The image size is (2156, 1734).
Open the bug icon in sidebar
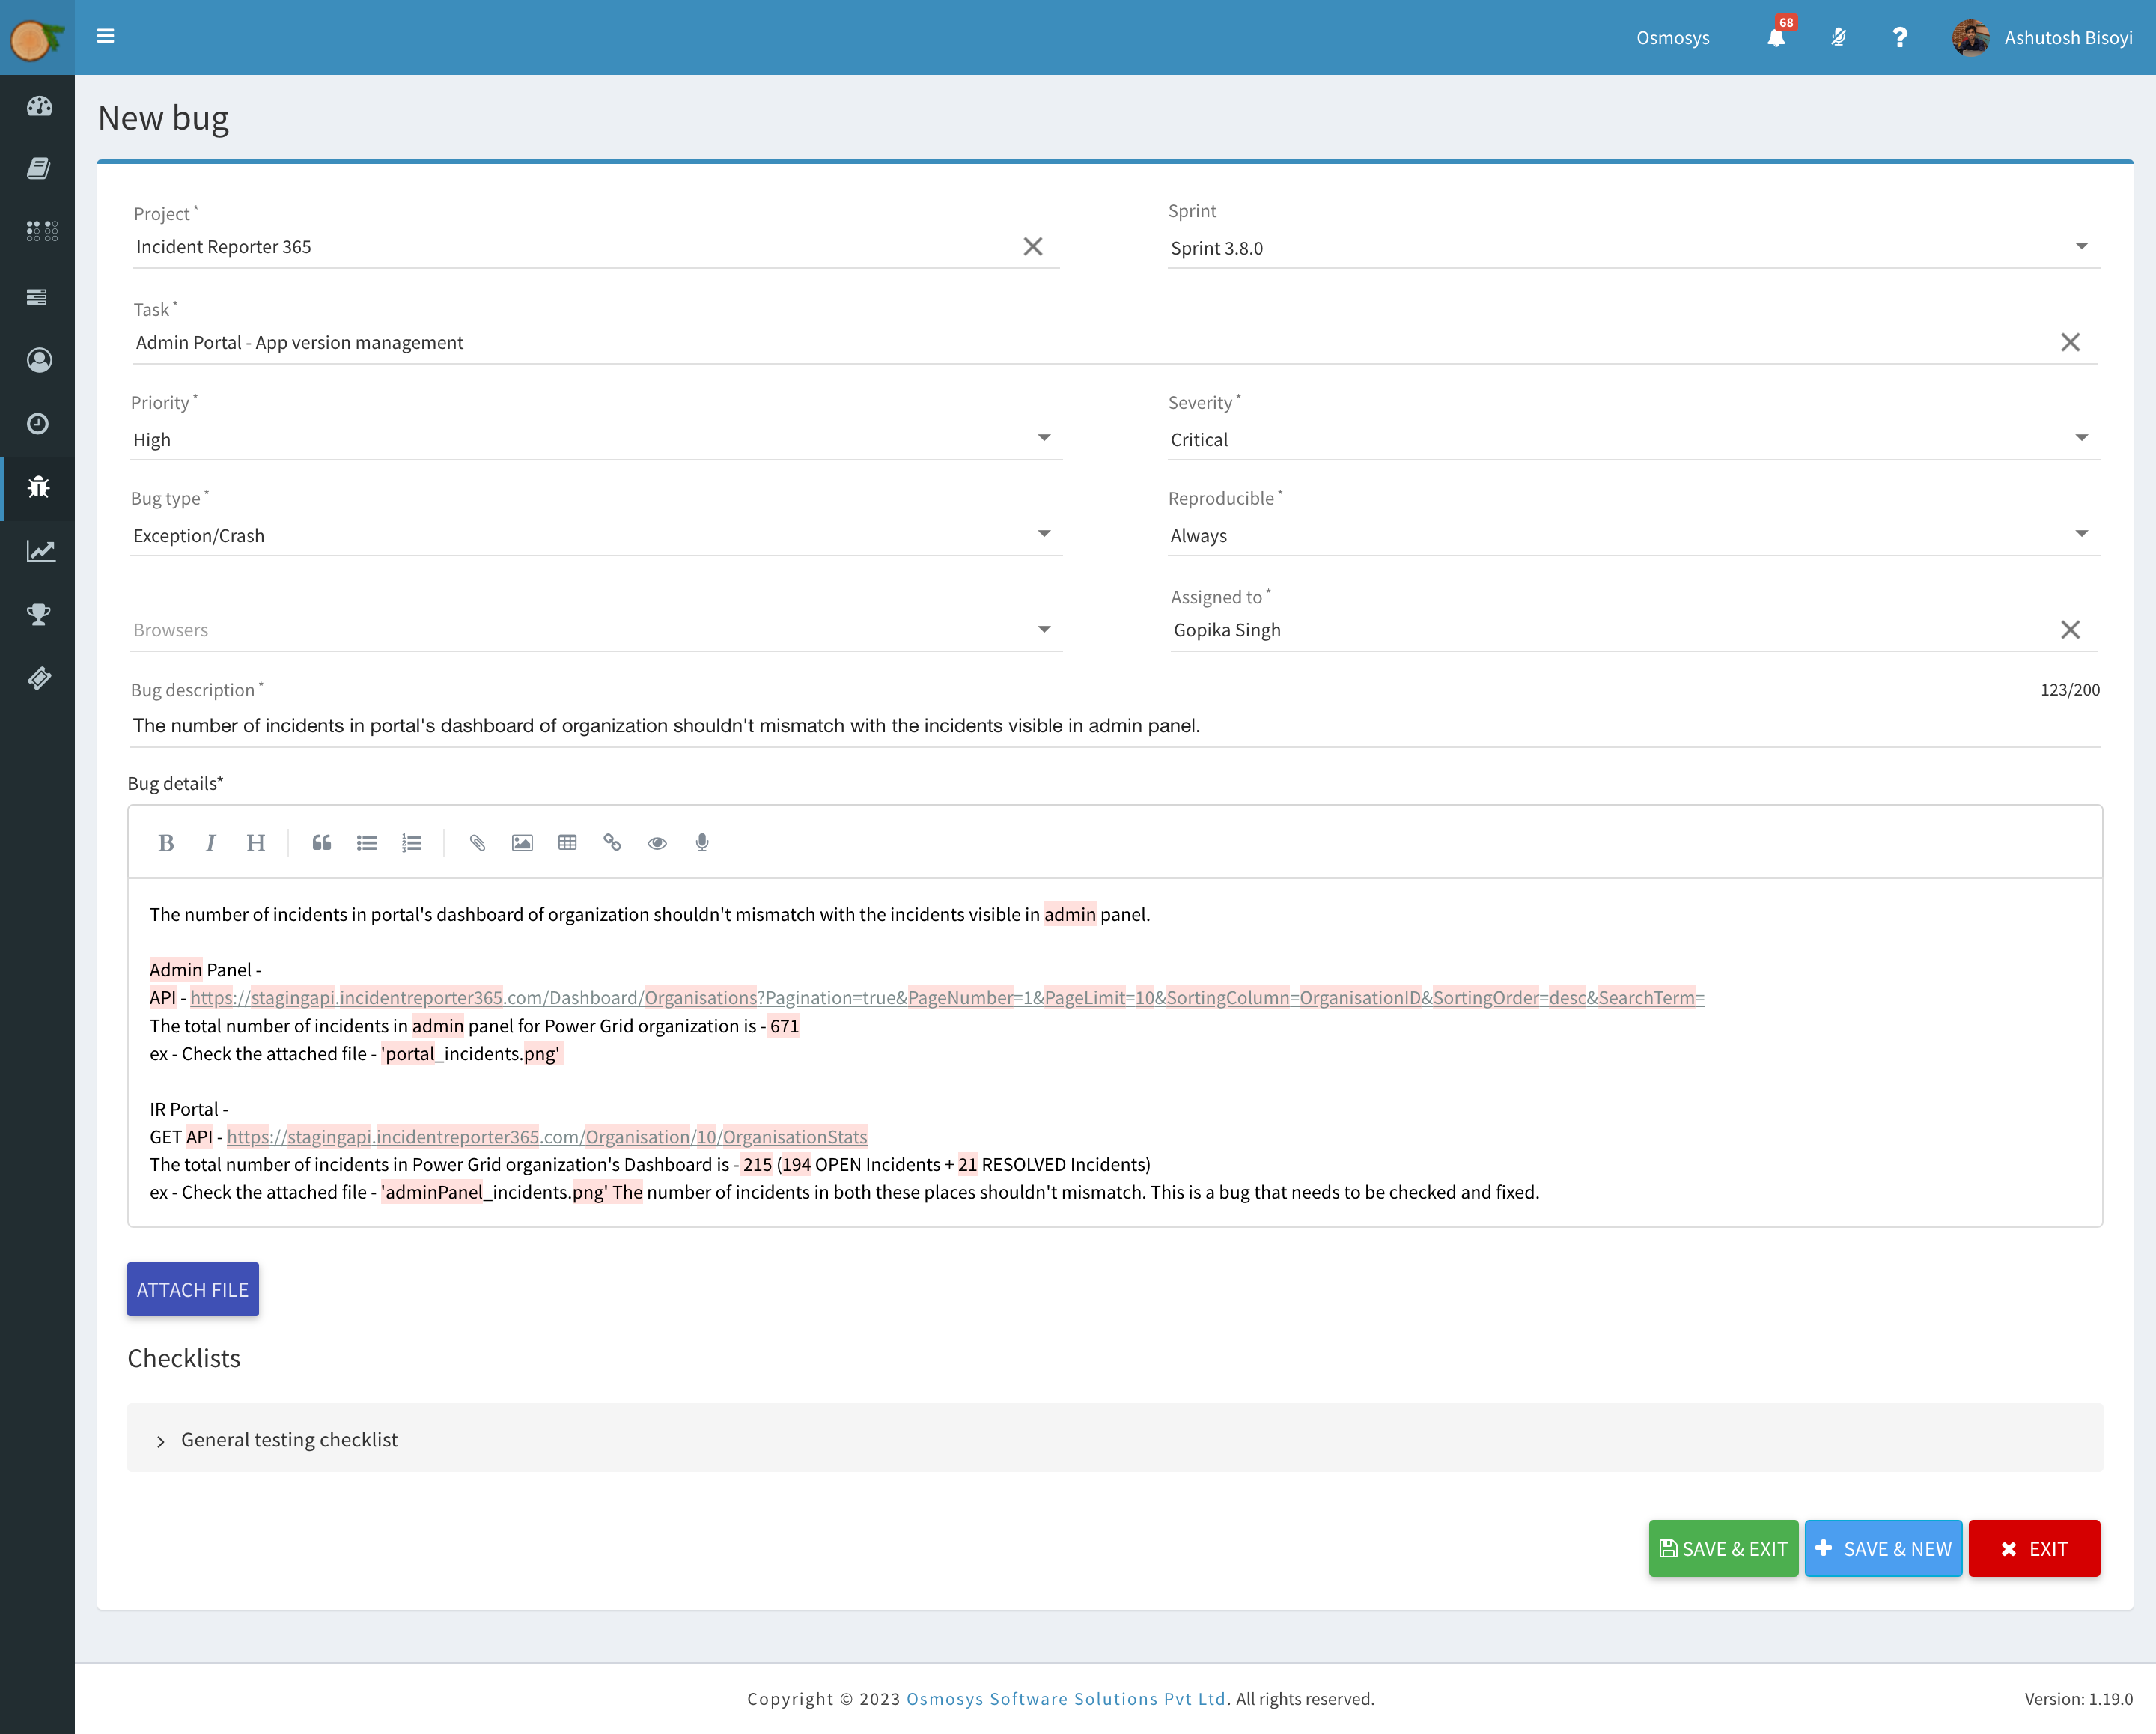[38, 487]
